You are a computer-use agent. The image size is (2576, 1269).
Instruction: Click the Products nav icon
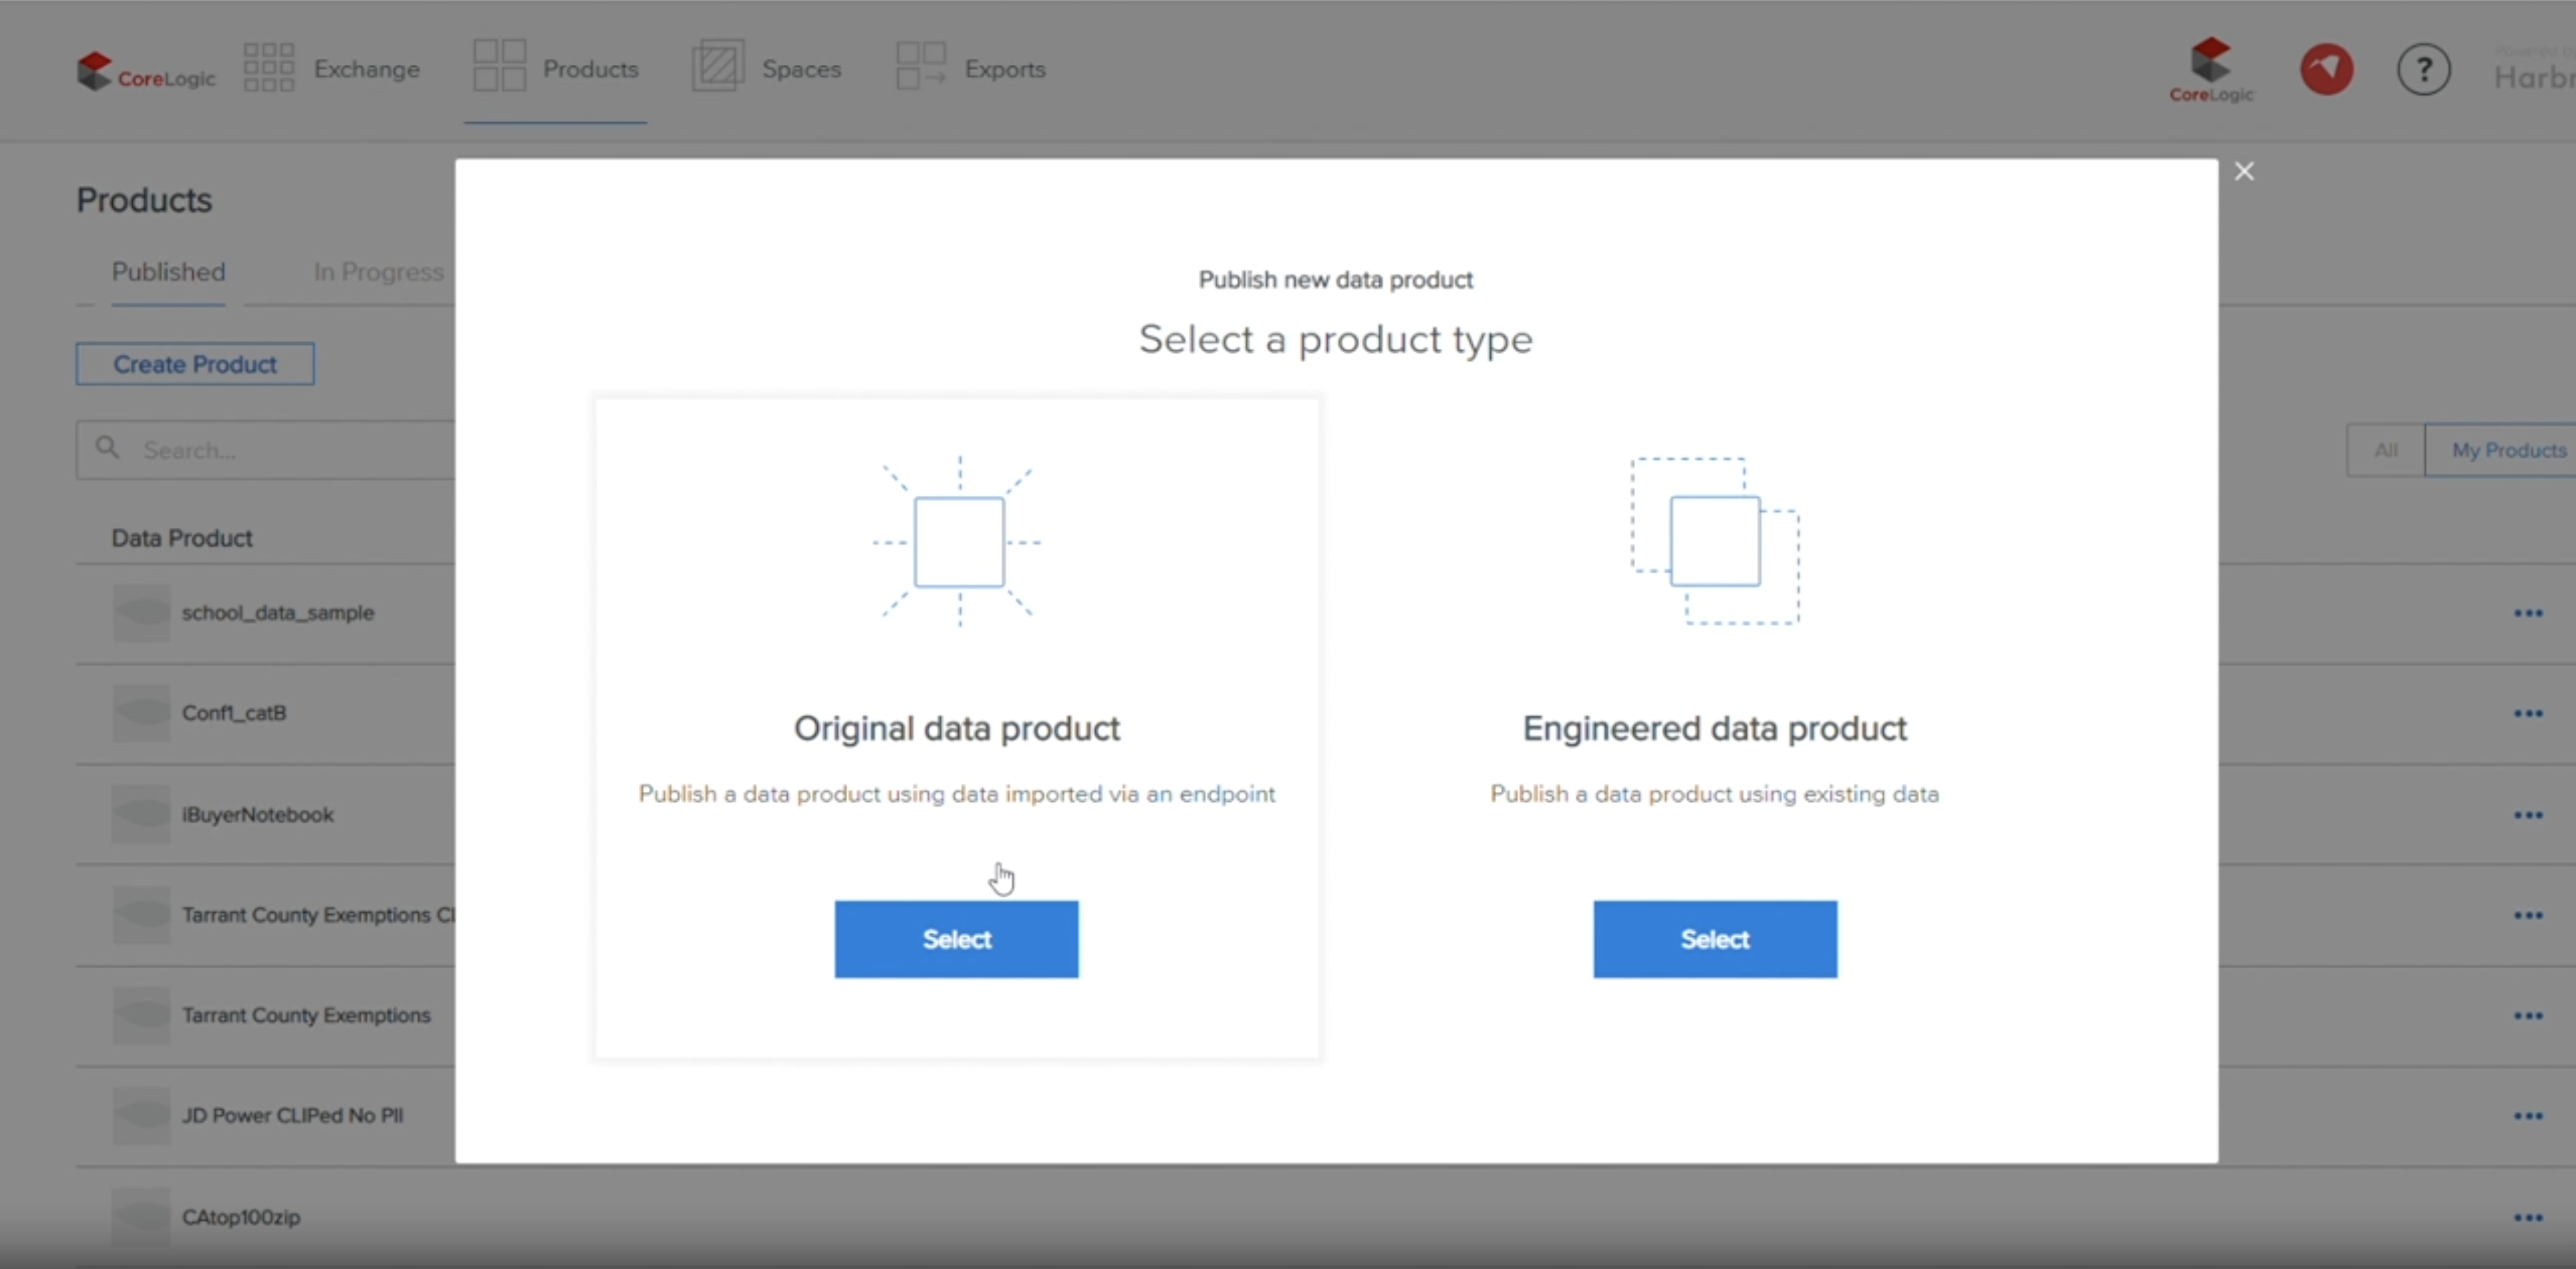(x=499, y=67)
